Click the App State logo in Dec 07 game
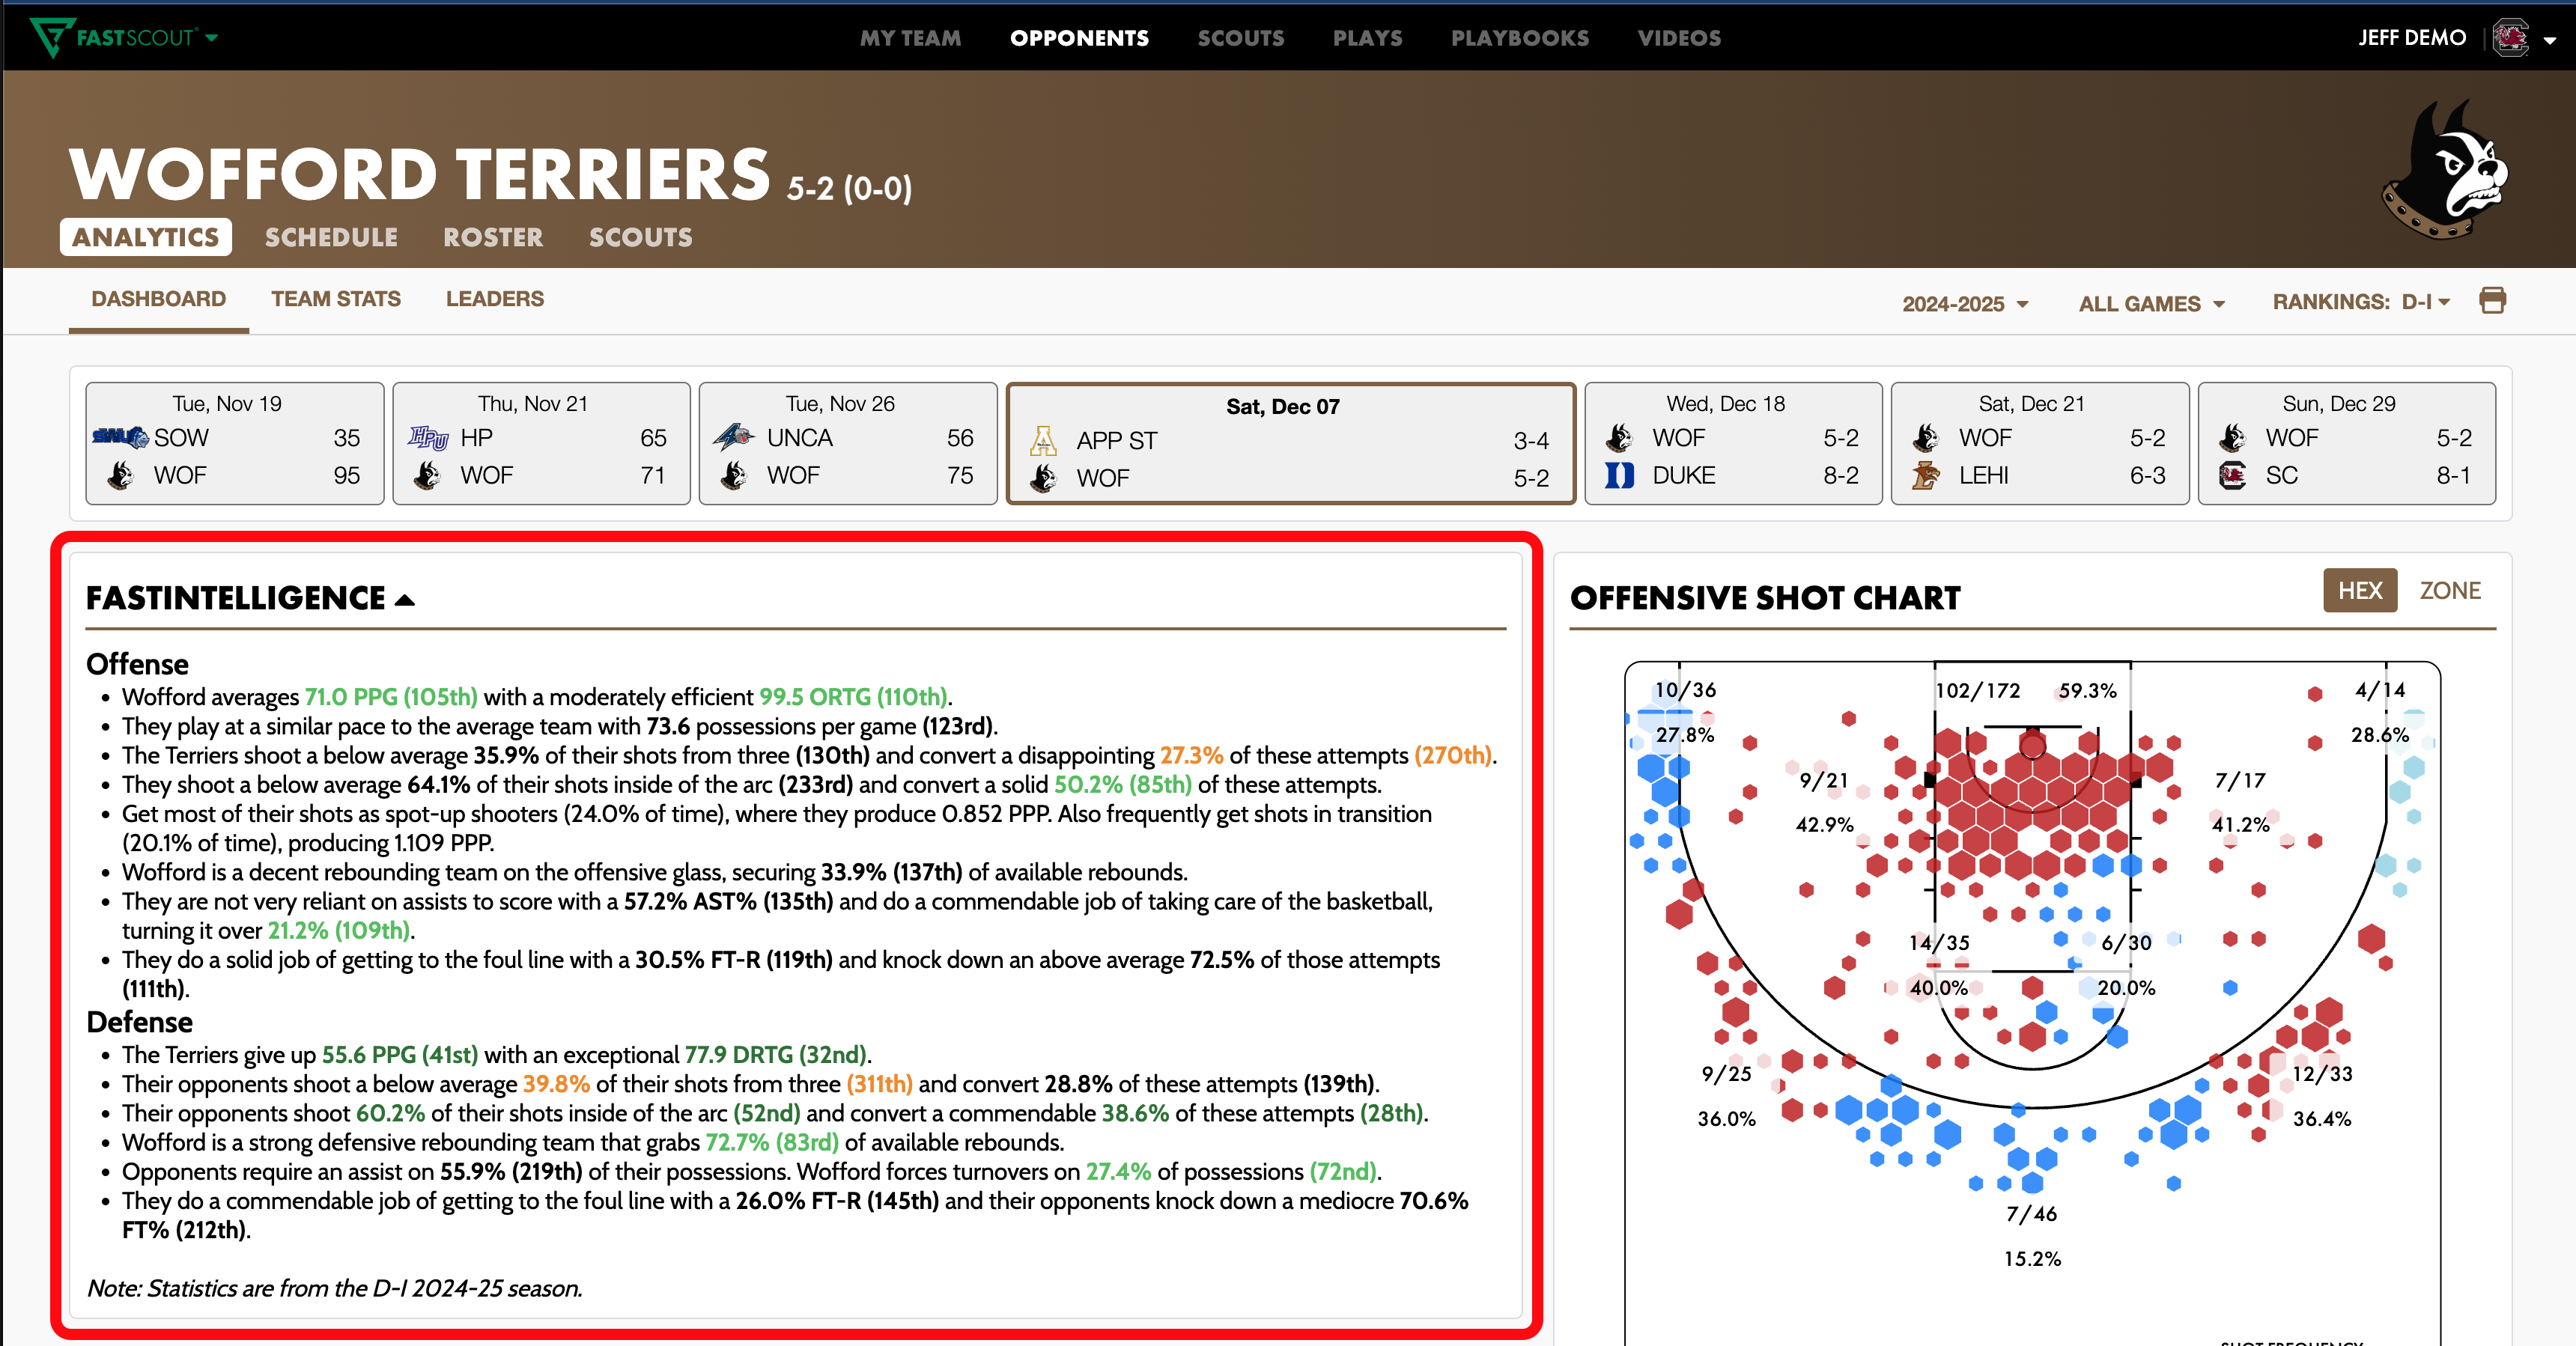2576x1346 pixels. point(1043,440)
